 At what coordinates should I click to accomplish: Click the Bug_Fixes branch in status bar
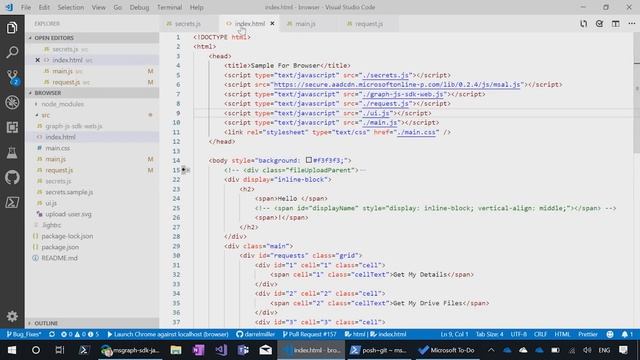[x=23, y=334]
